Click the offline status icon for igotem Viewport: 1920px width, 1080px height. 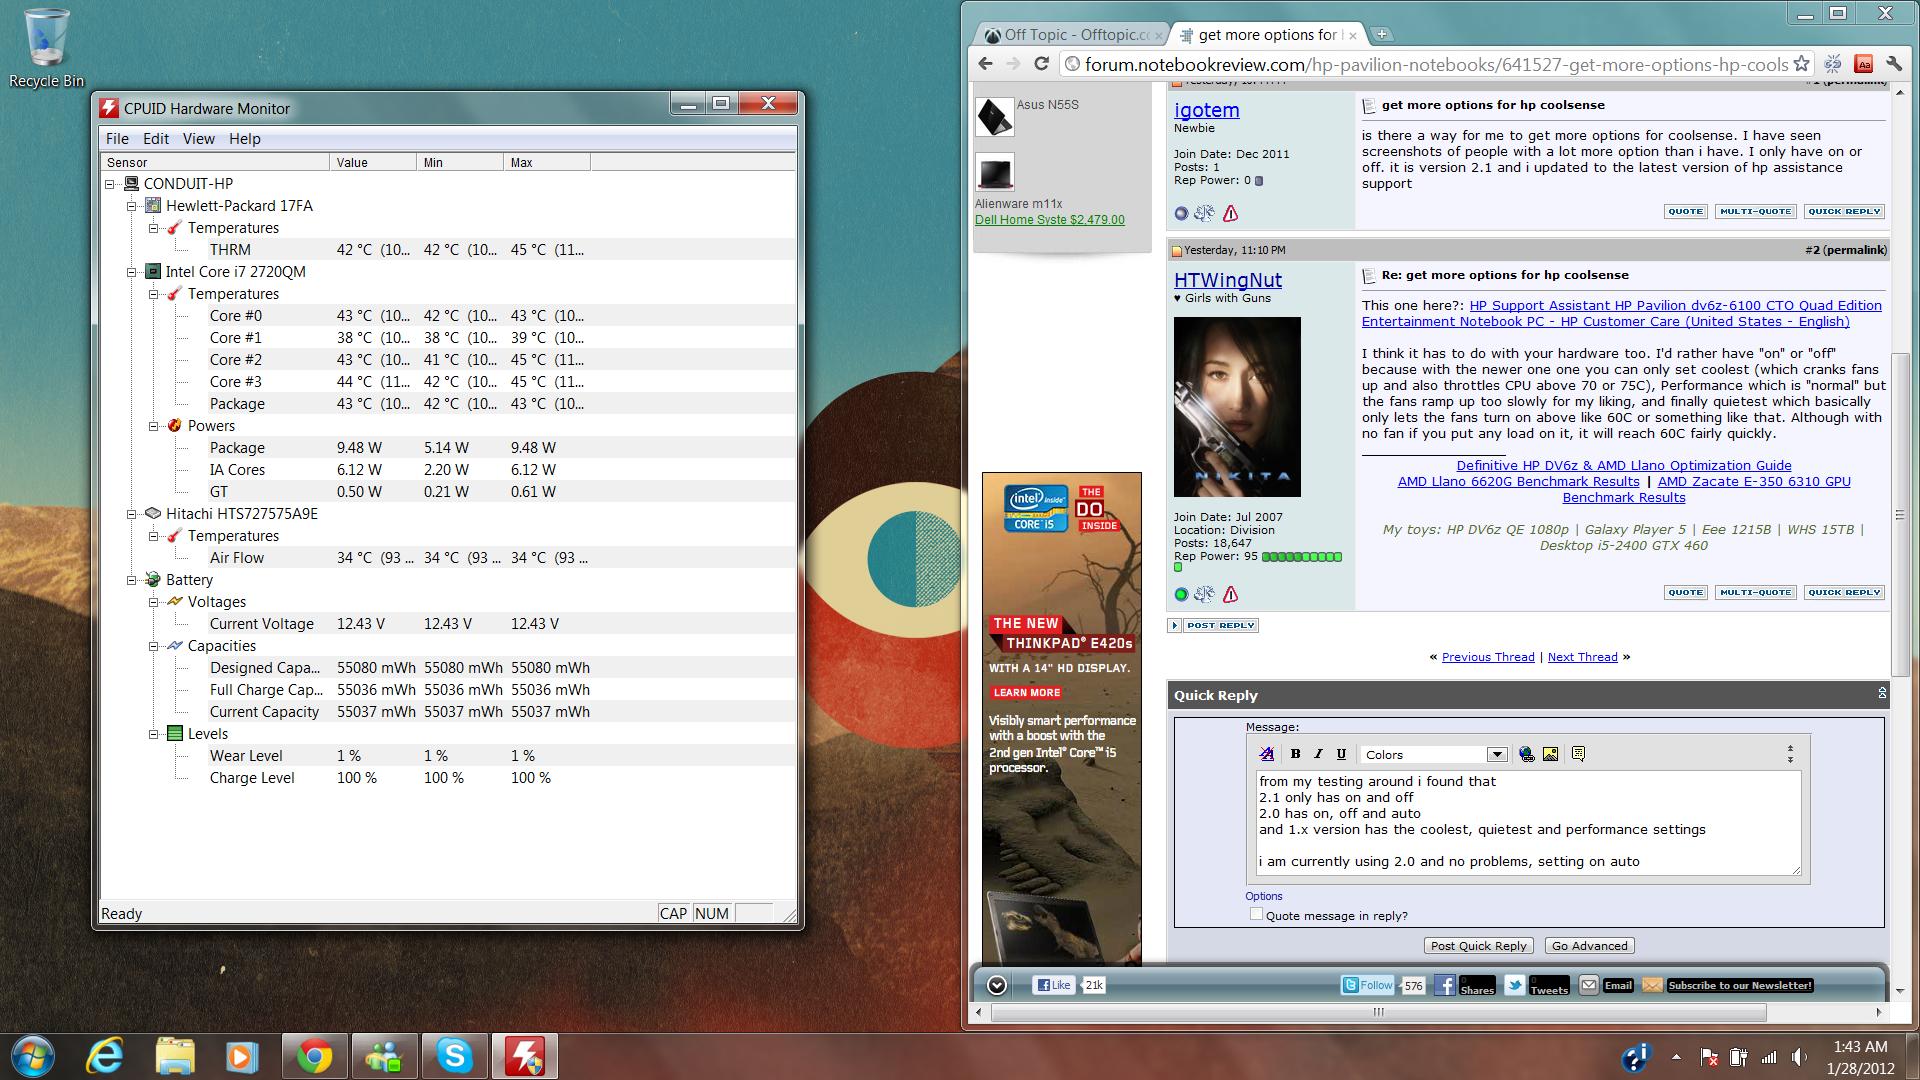(x=1181, y=213)
